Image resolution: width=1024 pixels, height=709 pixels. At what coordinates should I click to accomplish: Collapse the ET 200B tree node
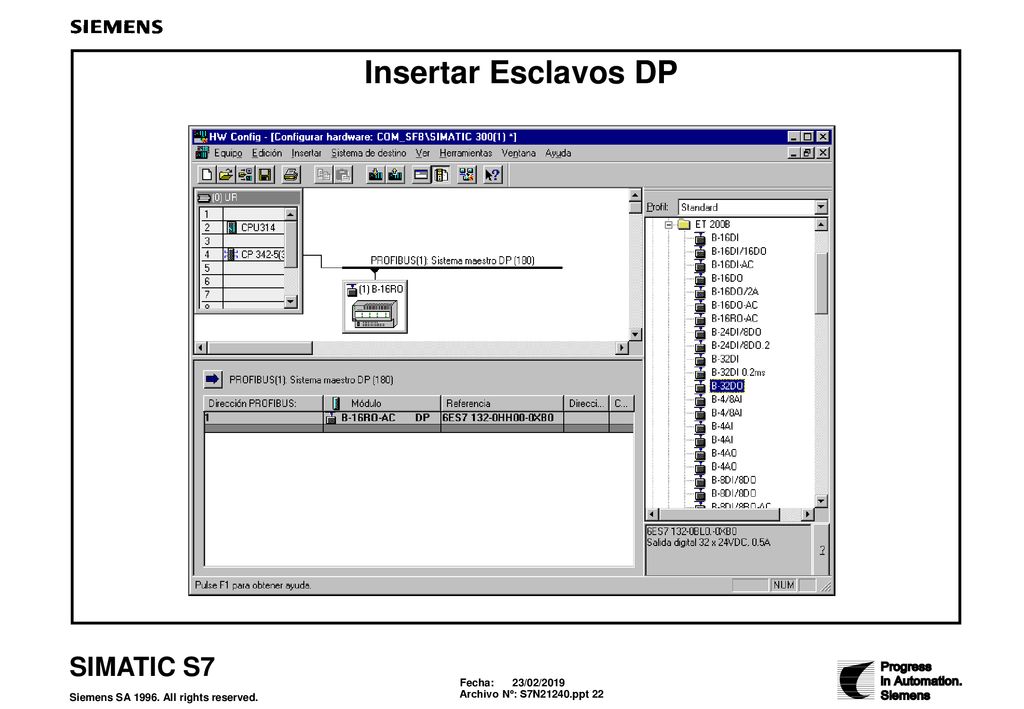click(669, 225)
